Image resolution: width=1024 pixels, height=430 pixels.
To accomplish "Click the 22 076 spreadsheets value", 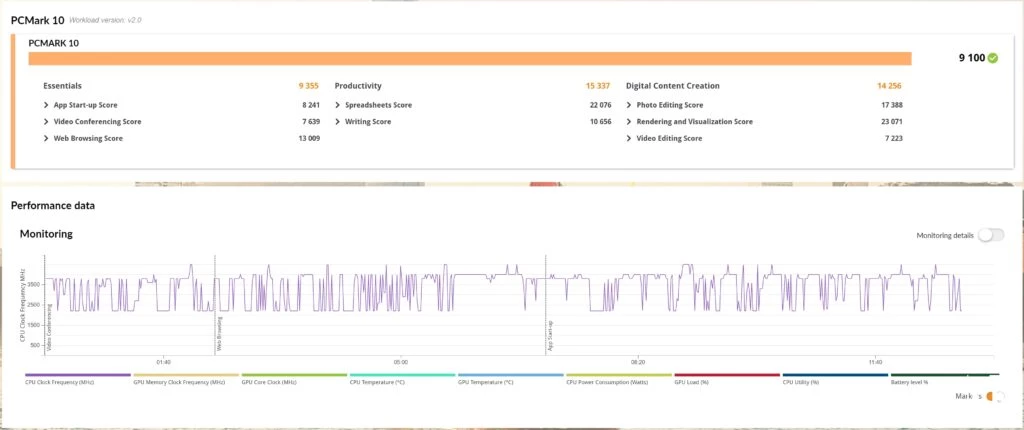I will point(600,105).
